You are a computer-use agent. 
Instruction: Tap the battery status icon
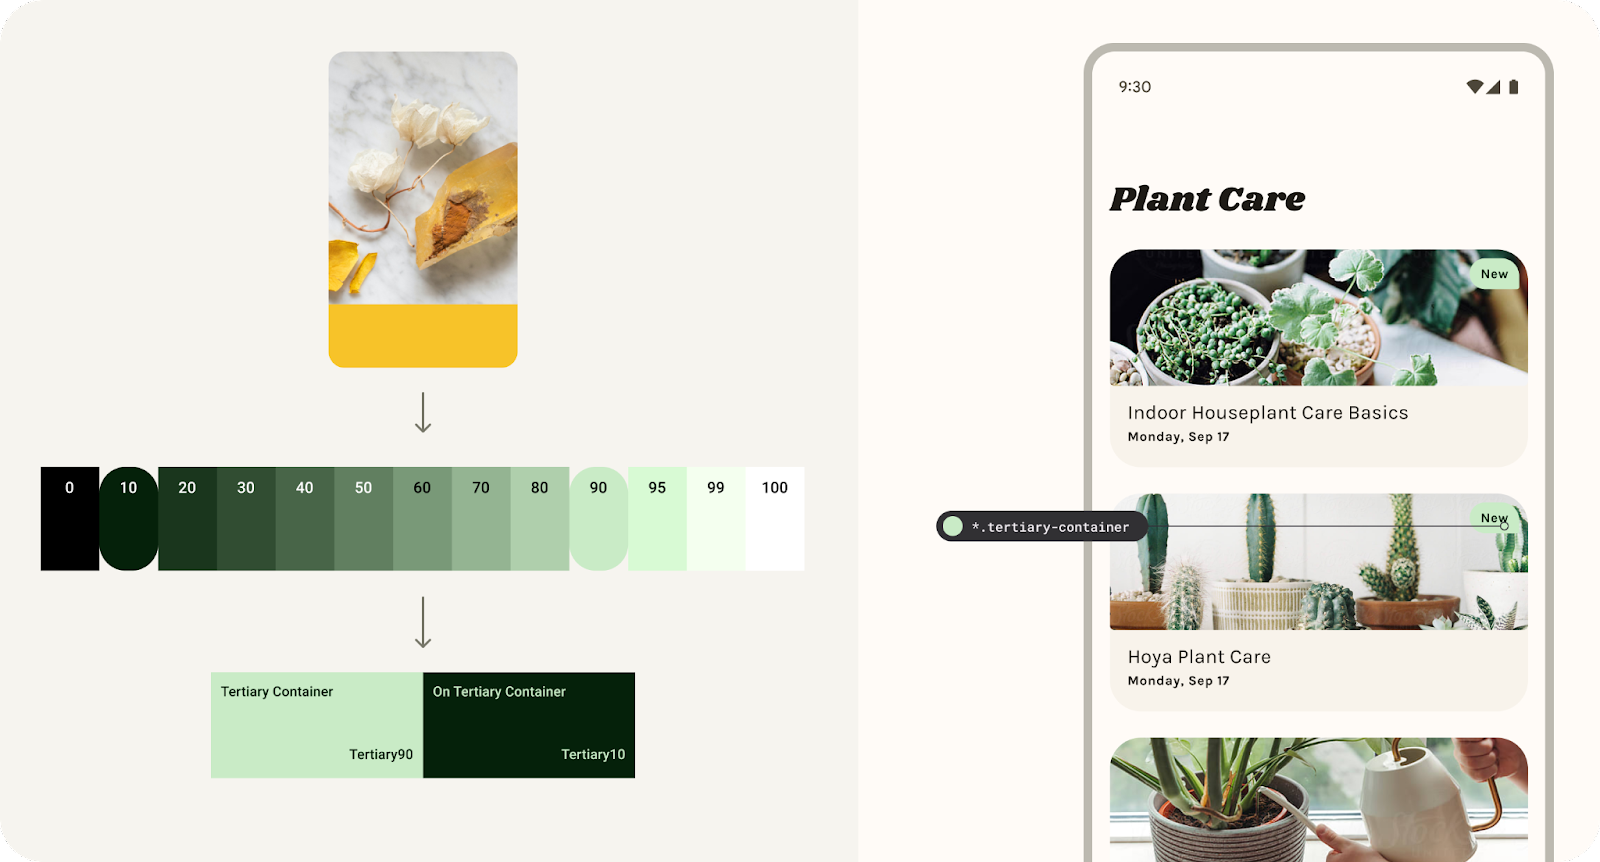[x=1513, y=87]
